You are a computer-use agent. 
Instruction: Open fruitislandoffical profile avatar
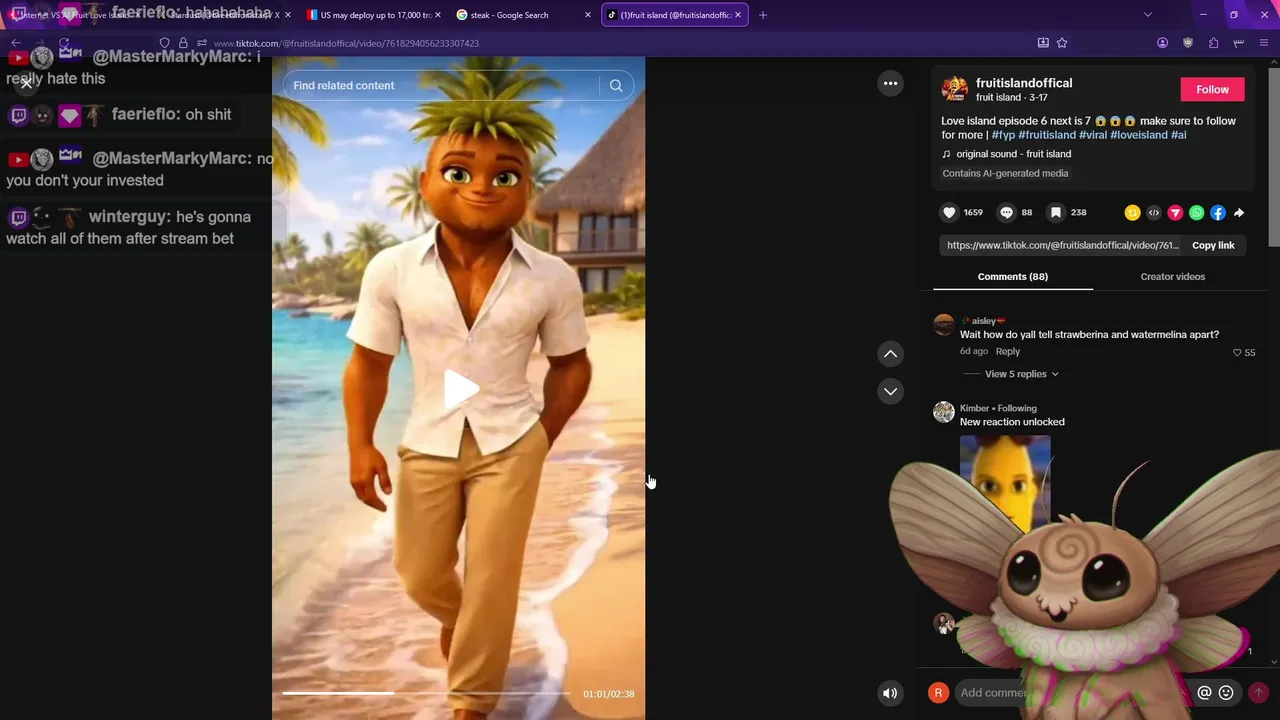tap(954, 89)
